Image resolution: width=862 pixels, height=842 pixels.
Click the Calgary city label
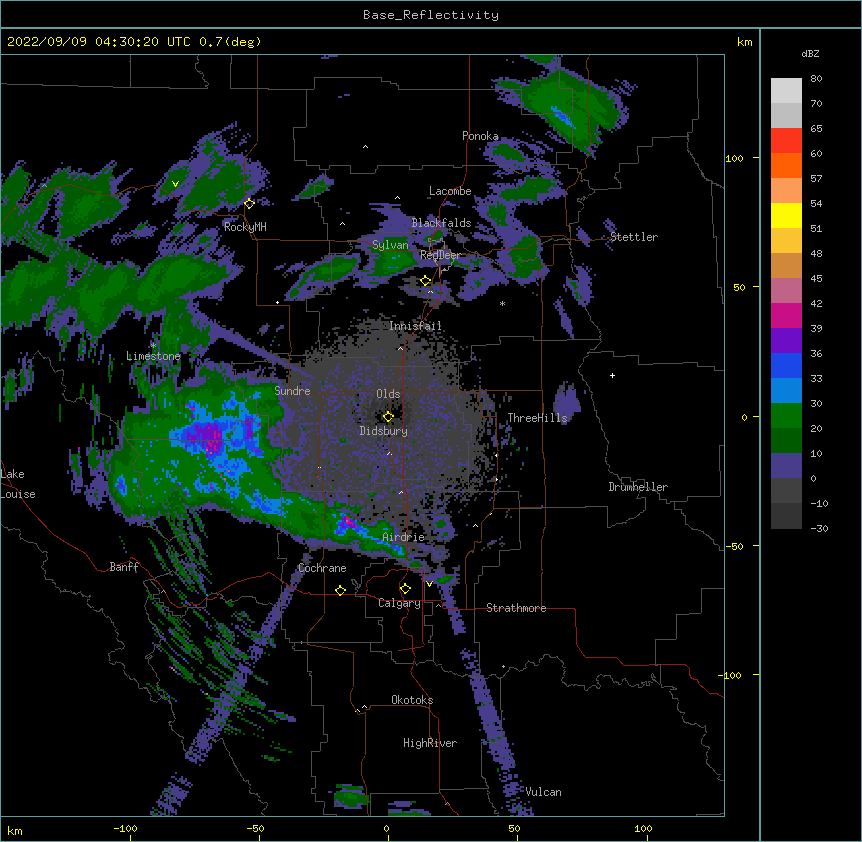399,603
